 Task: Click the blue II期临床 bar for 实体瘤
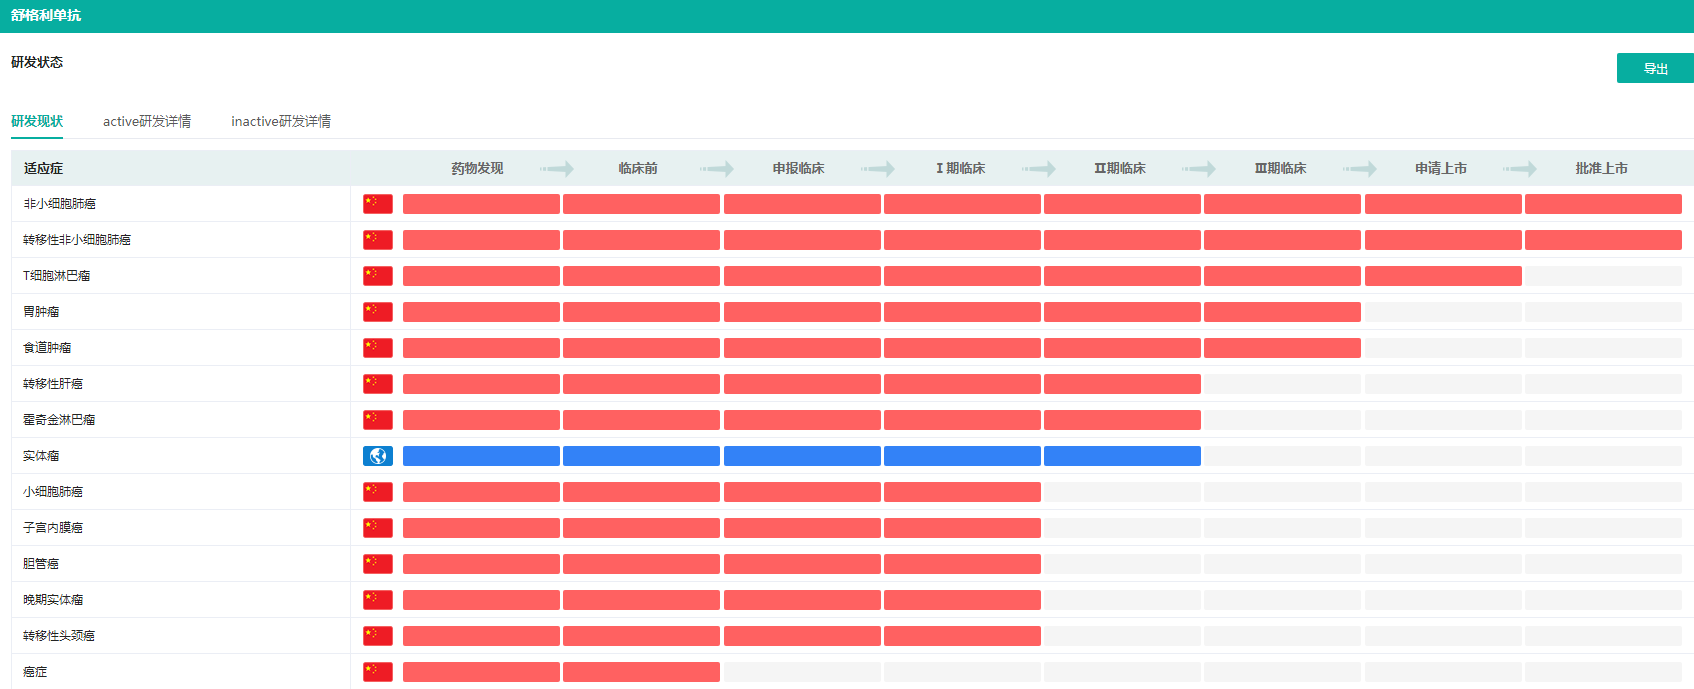tap(1122, 456)
